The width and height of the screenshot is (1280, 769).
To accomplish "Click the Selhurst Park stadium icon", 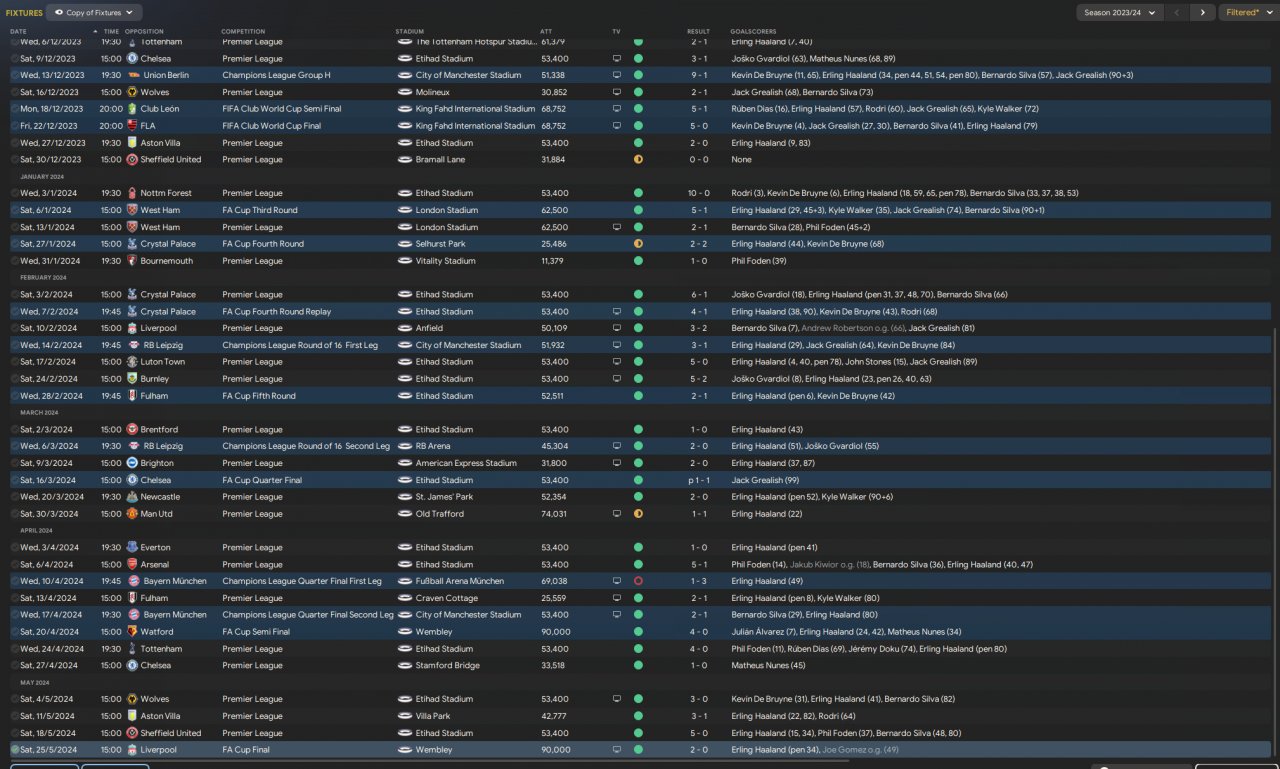I will 404,244.
